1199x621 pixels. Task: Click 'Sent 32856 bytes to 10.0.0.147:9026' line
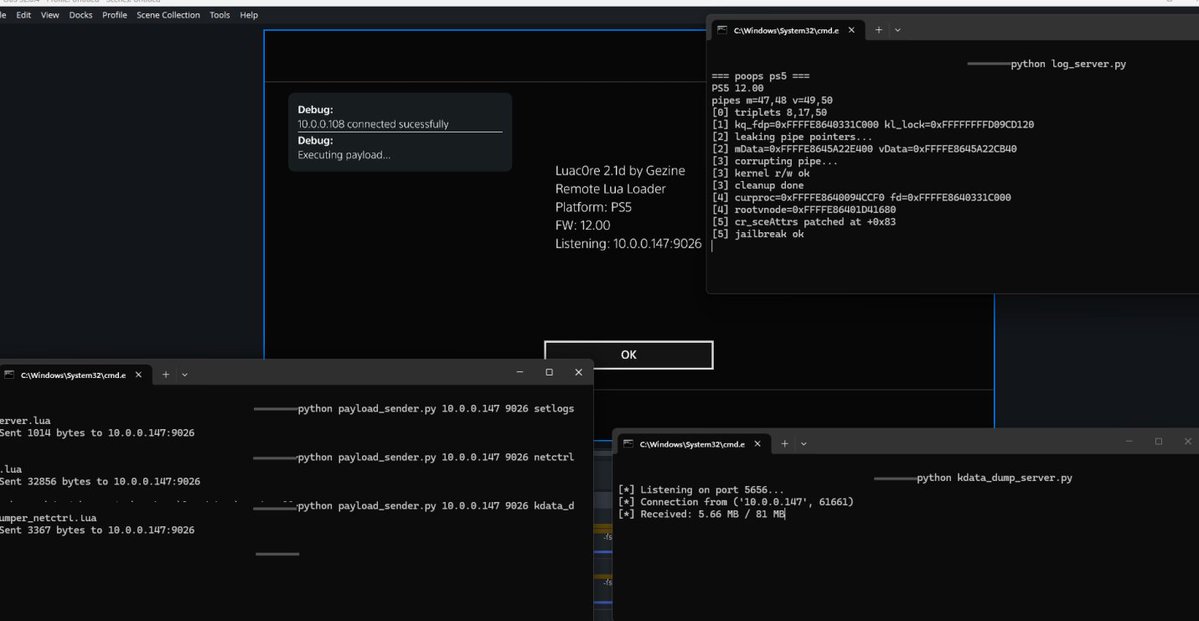[x=100, y=482]
